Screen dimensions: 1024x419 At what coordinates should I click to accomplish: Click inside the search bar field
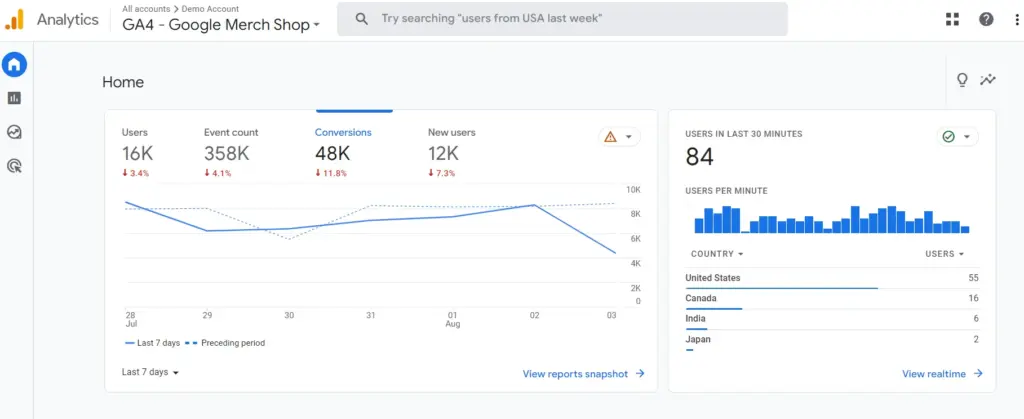click(562, 19)
